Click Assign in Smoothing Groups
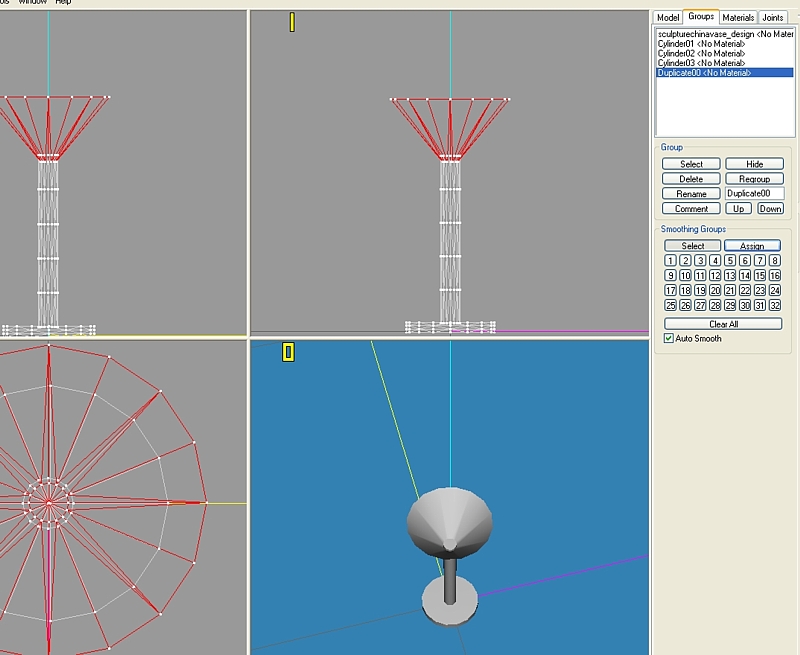This screenshot has height=655, width=800. 752,246
